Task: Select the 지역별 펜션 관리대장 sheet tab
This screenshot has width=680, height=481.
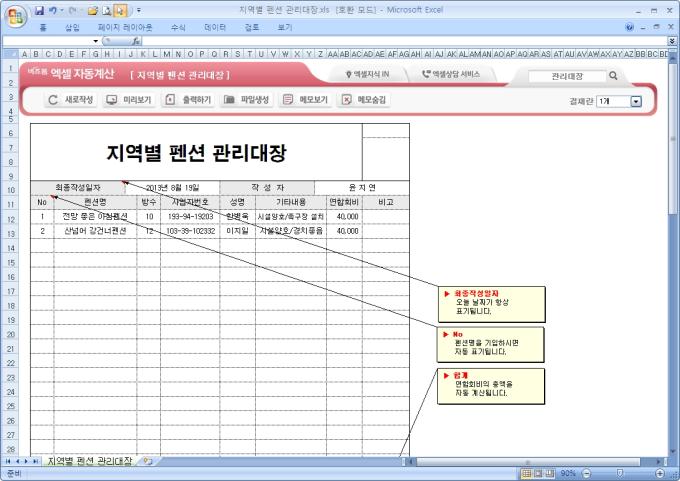Action: pos(90,461)
